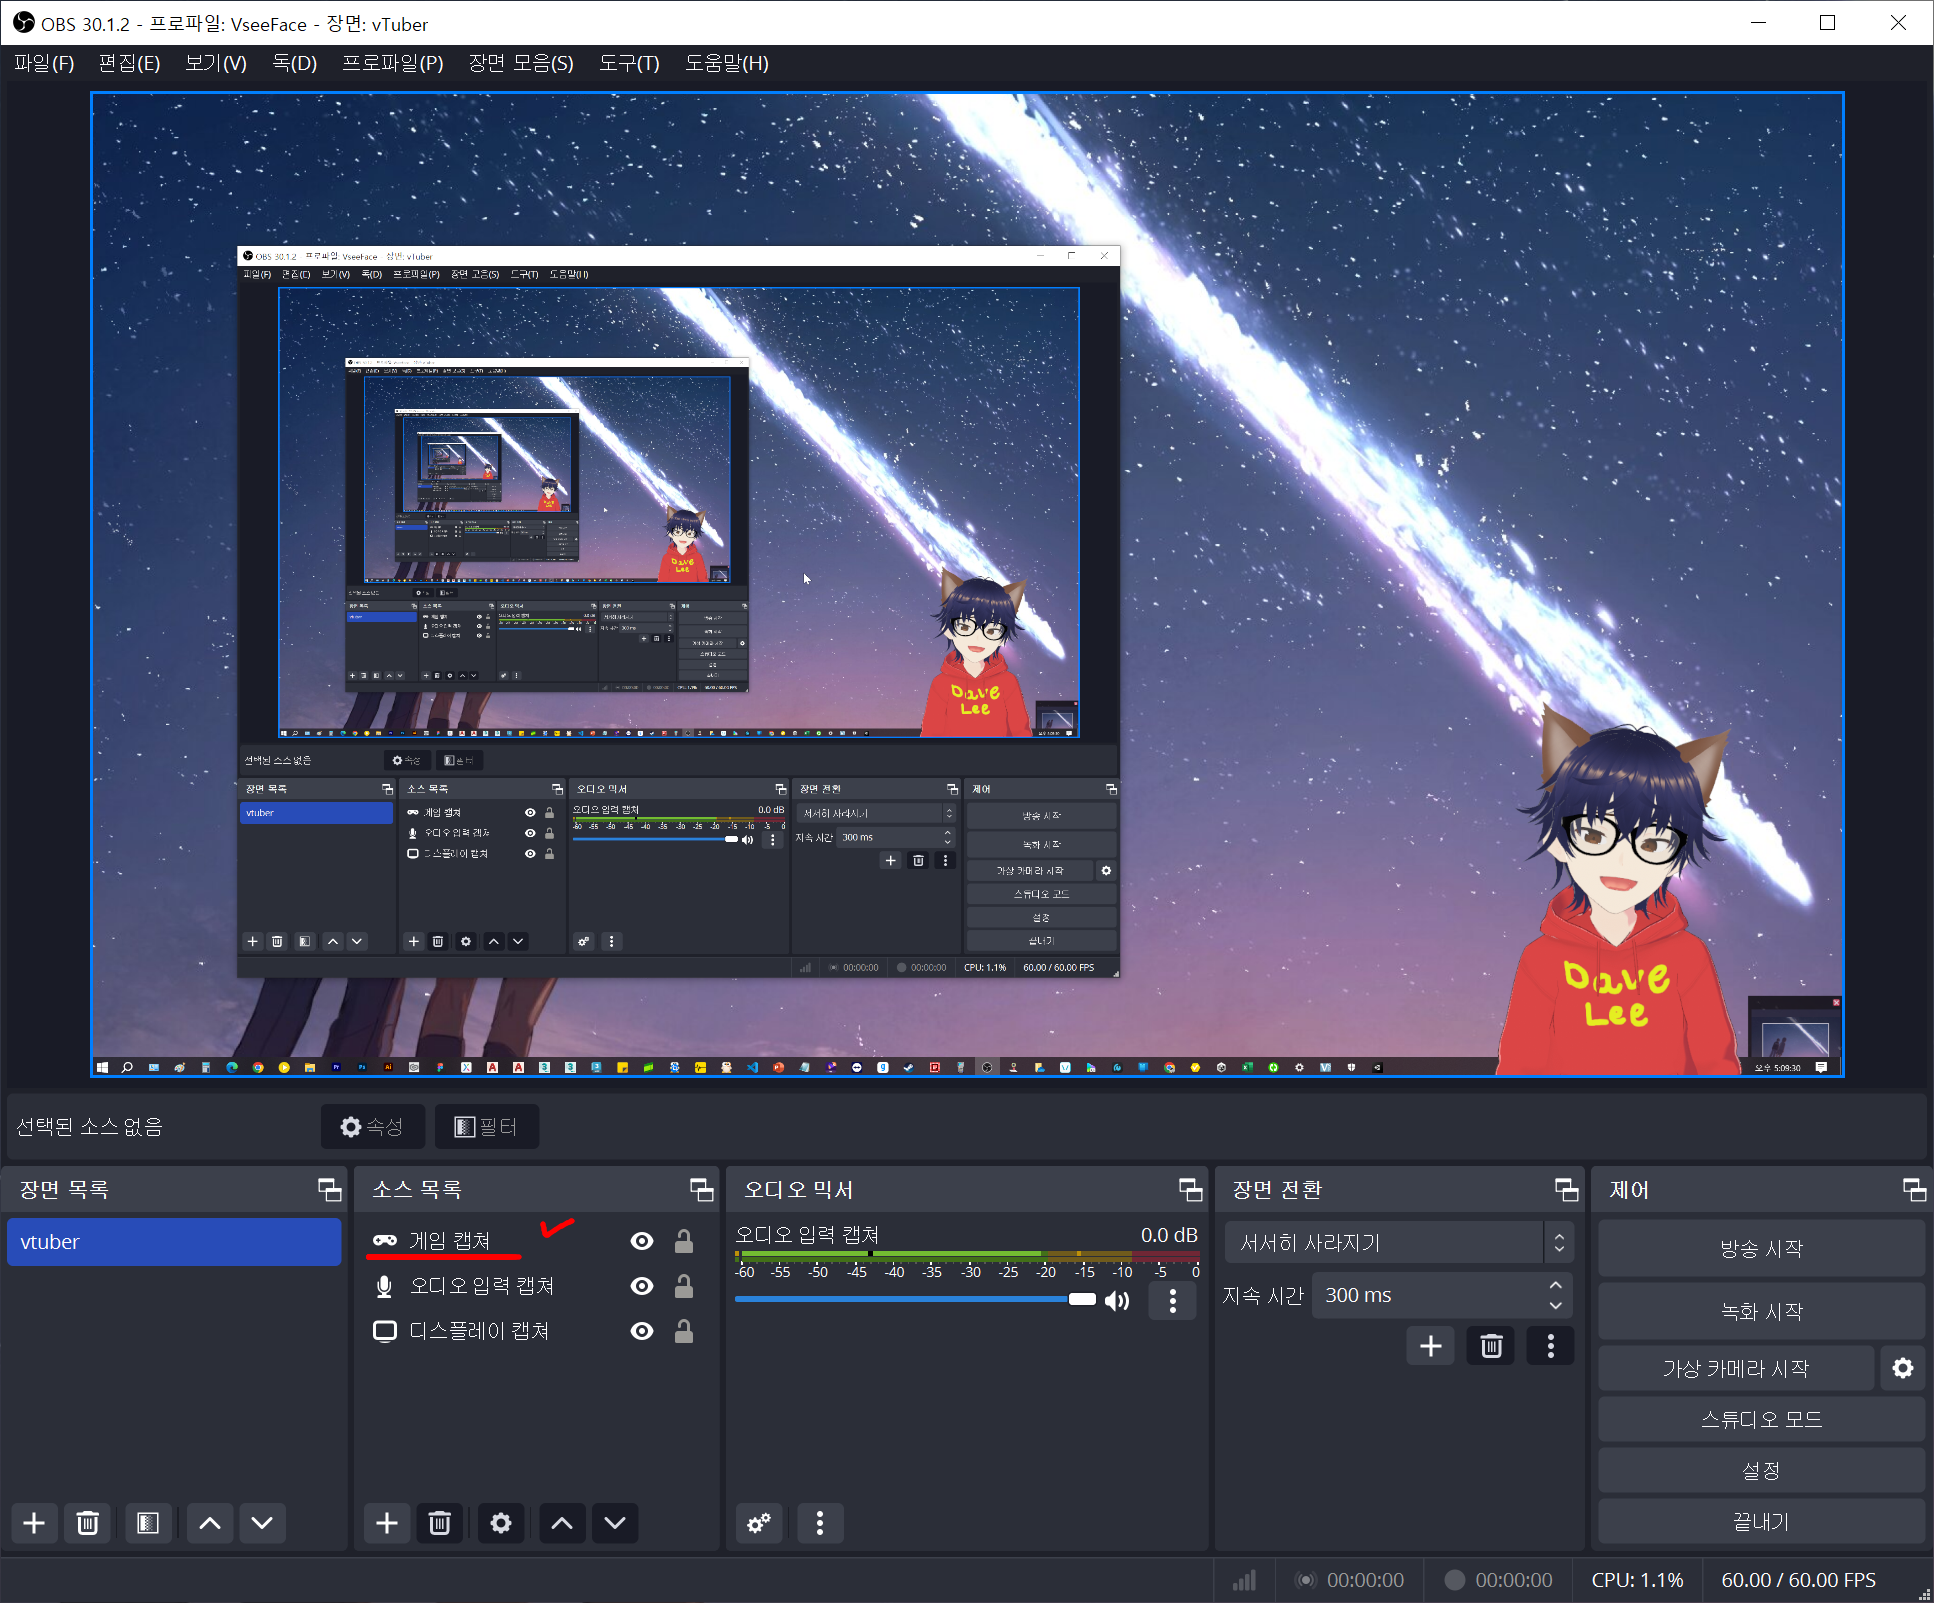
Task: Open the 프로파일(P) menu
Action: 392,63
